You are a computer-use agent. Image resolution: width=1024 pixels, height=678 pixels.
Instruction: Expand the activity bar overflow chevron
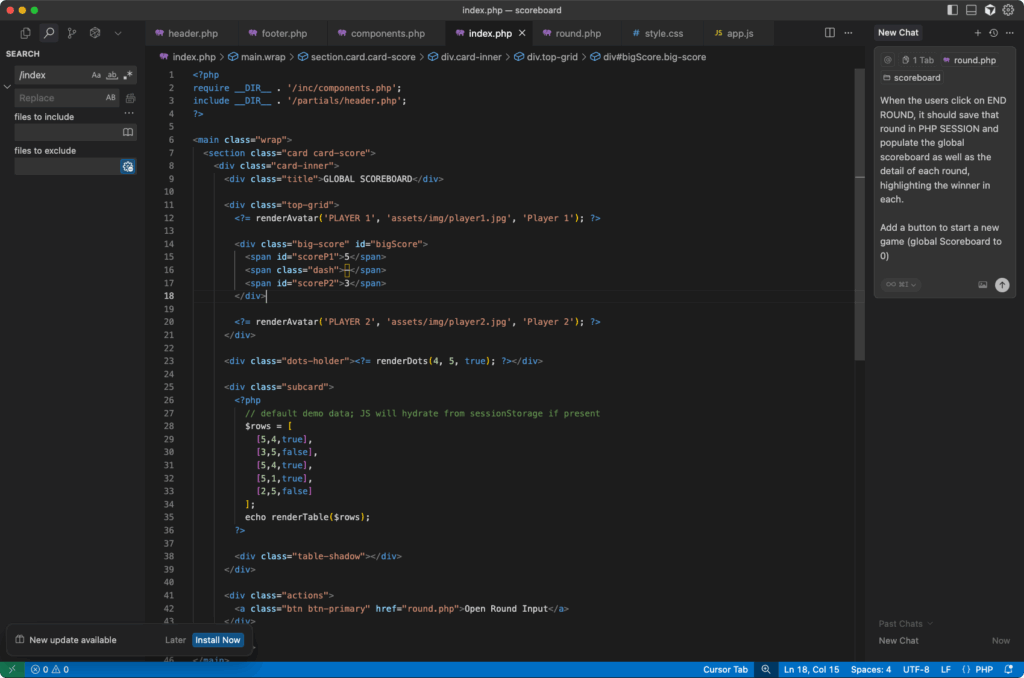point(118,33)
